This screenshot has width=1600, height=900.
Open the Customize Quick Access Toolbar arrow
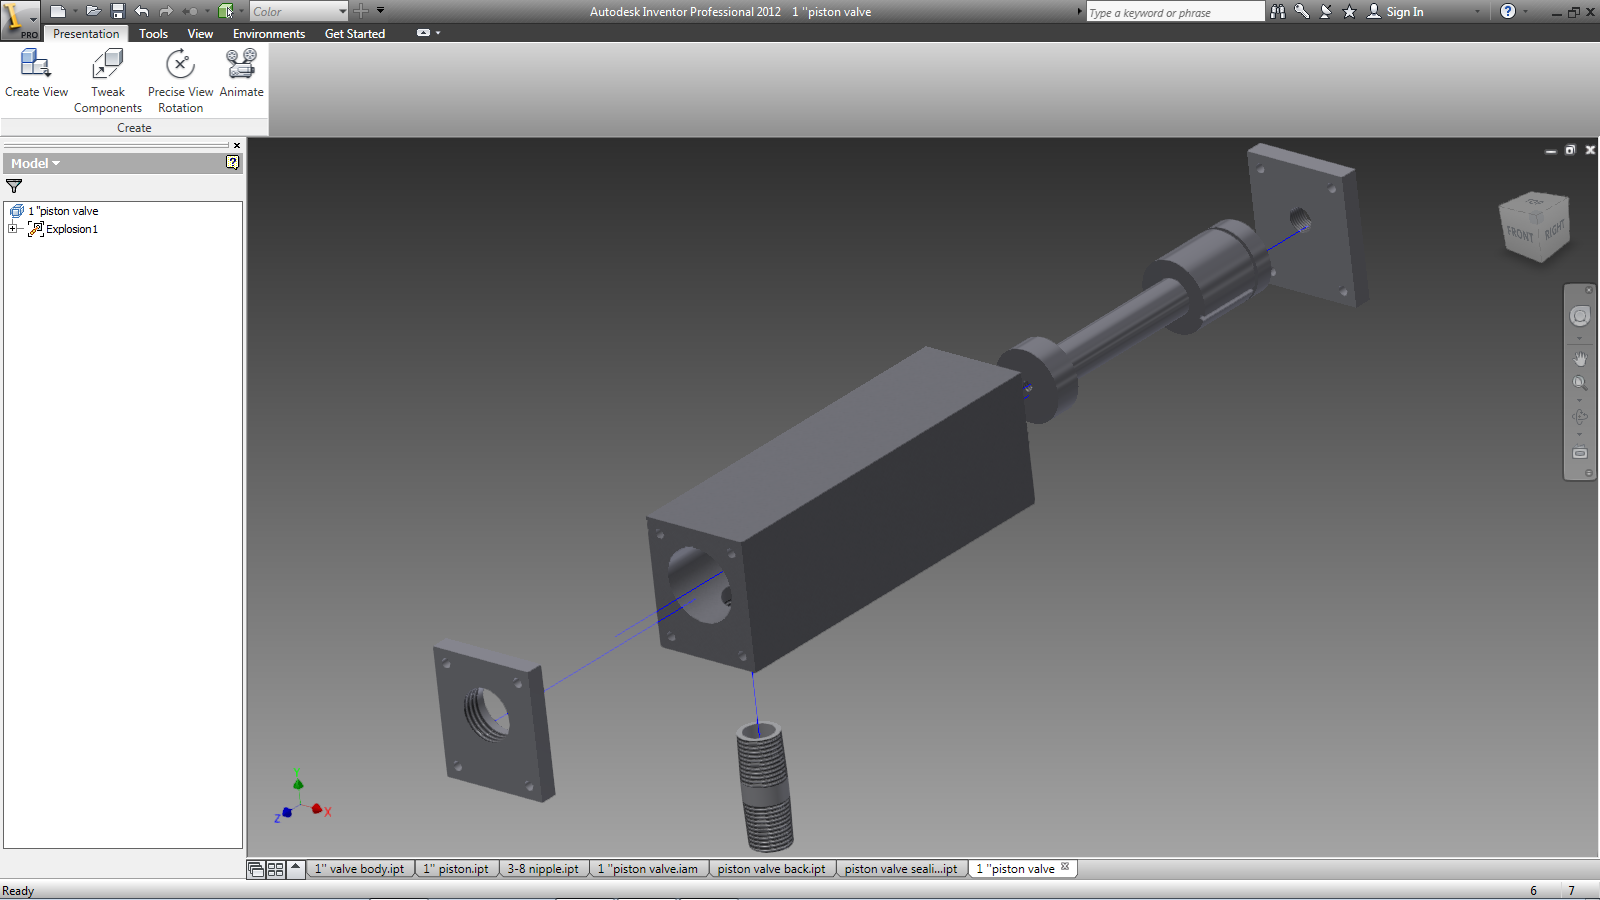[381, 10]
